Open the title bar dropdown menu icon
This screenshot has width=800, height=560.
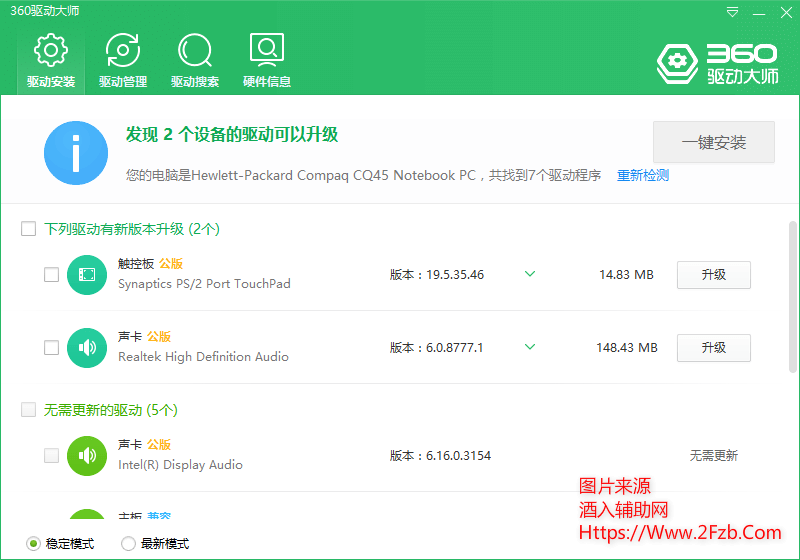(x=732, y=12)
